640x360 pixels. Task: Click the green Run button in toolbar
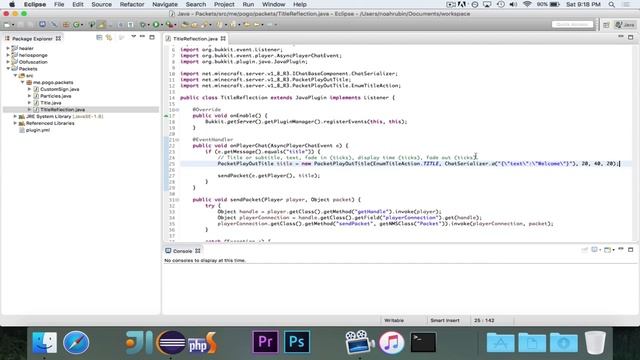pos(156,24)
